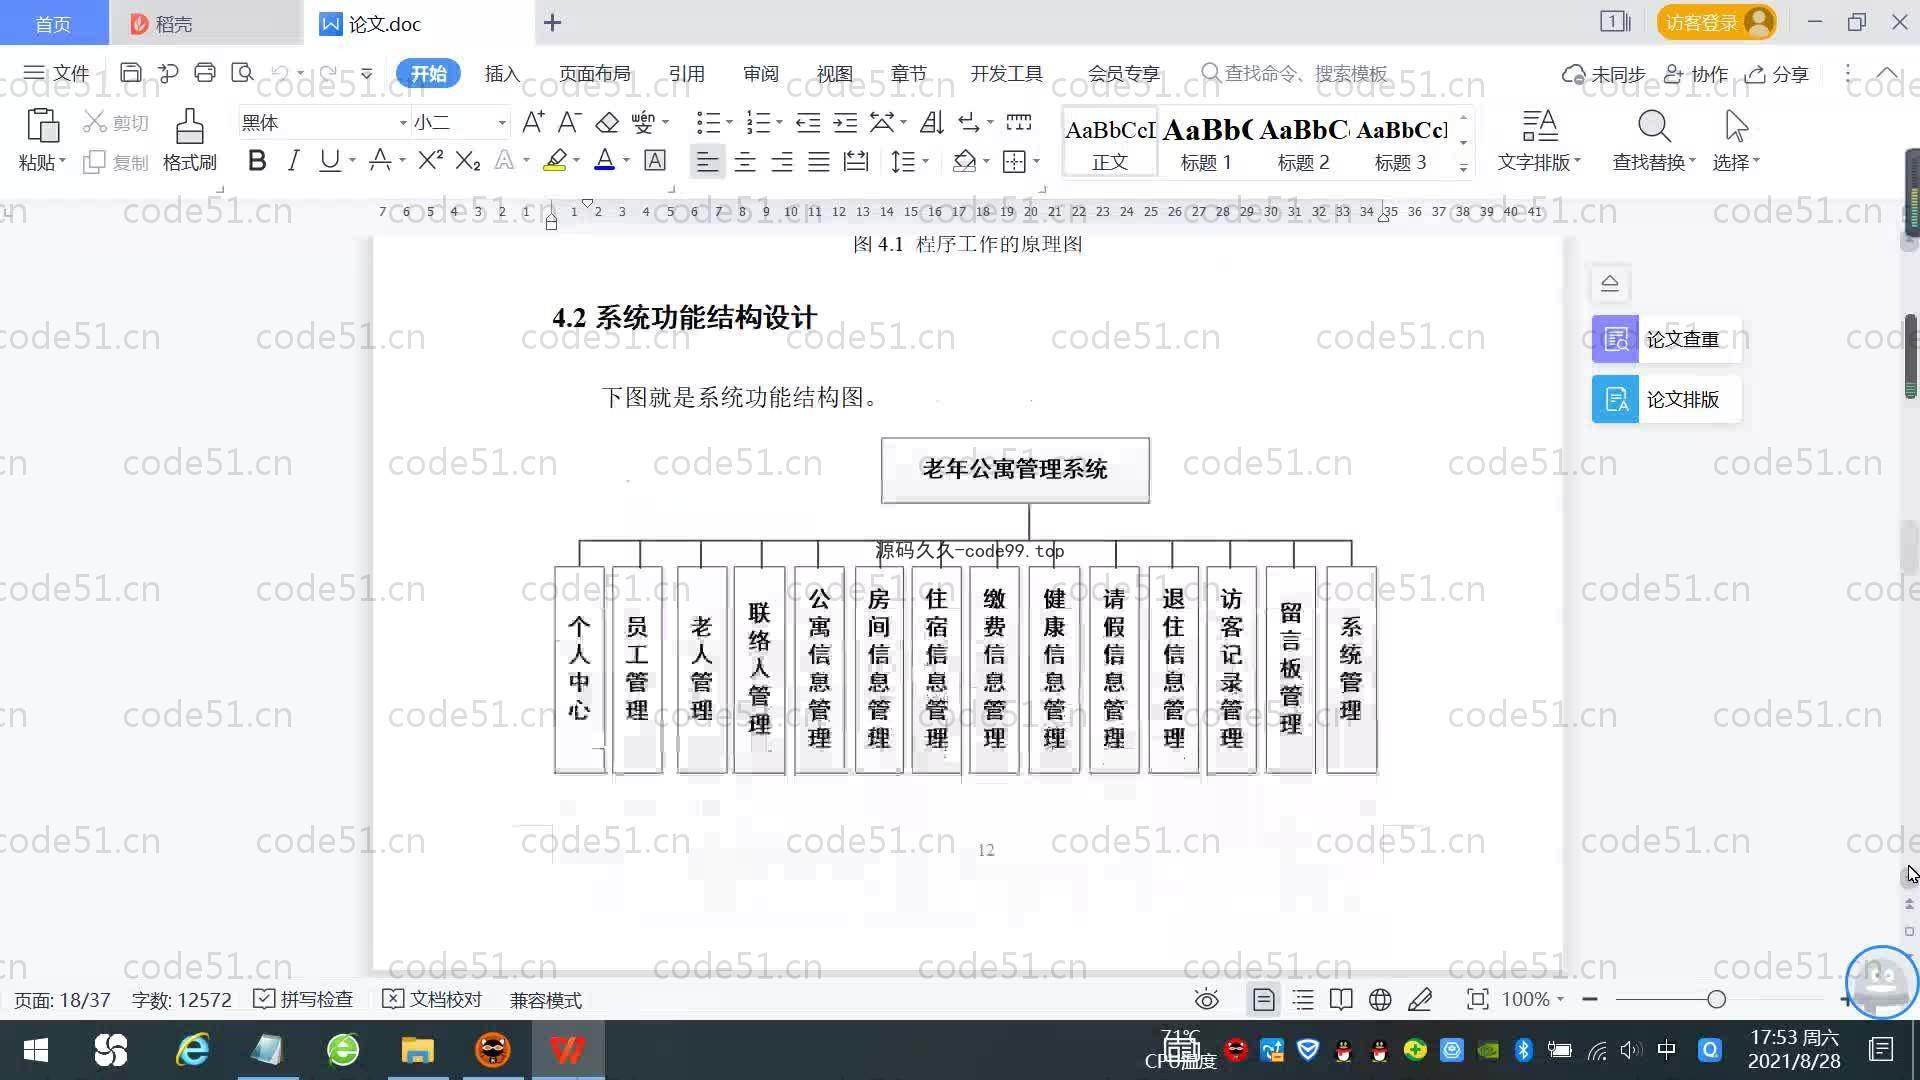This screenshot has width=1920, height=1080.
Task: Click the Paste clipboard icon
Action: (x=42, y=127)
